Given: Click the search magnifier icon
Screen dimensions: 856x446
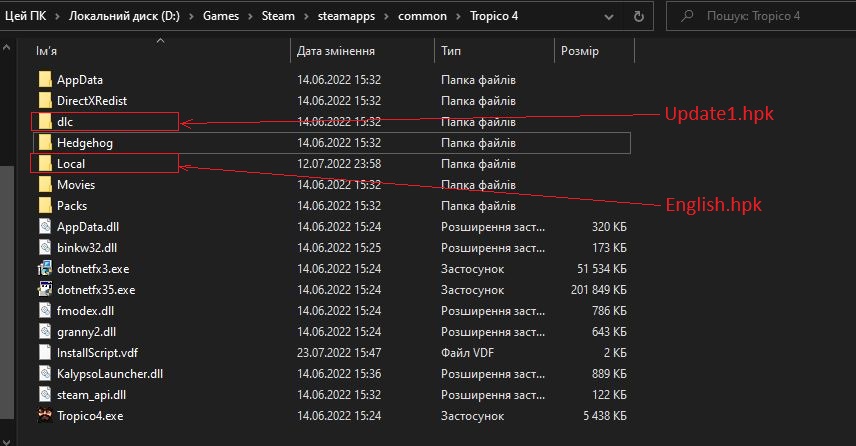Looking at the screenshot, I should 687,16.
